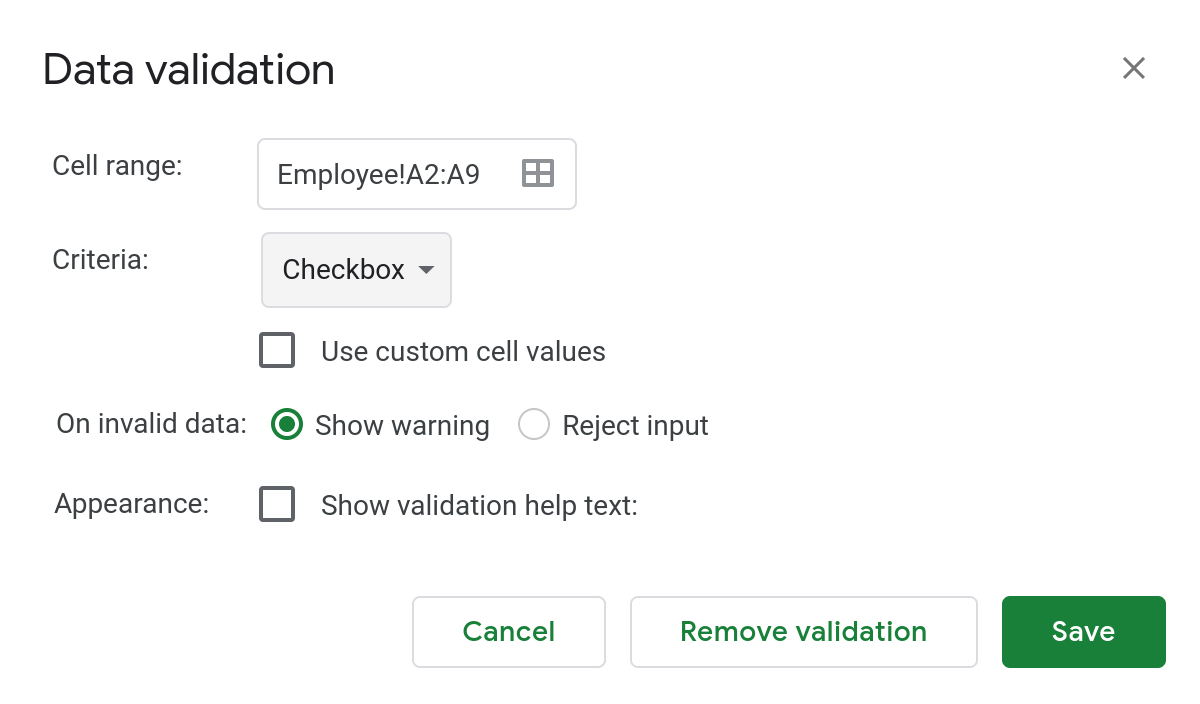The width and height of the screenshot is (1200, 704).
Task: Click the On invalid data: label
Action: [151, 423]
